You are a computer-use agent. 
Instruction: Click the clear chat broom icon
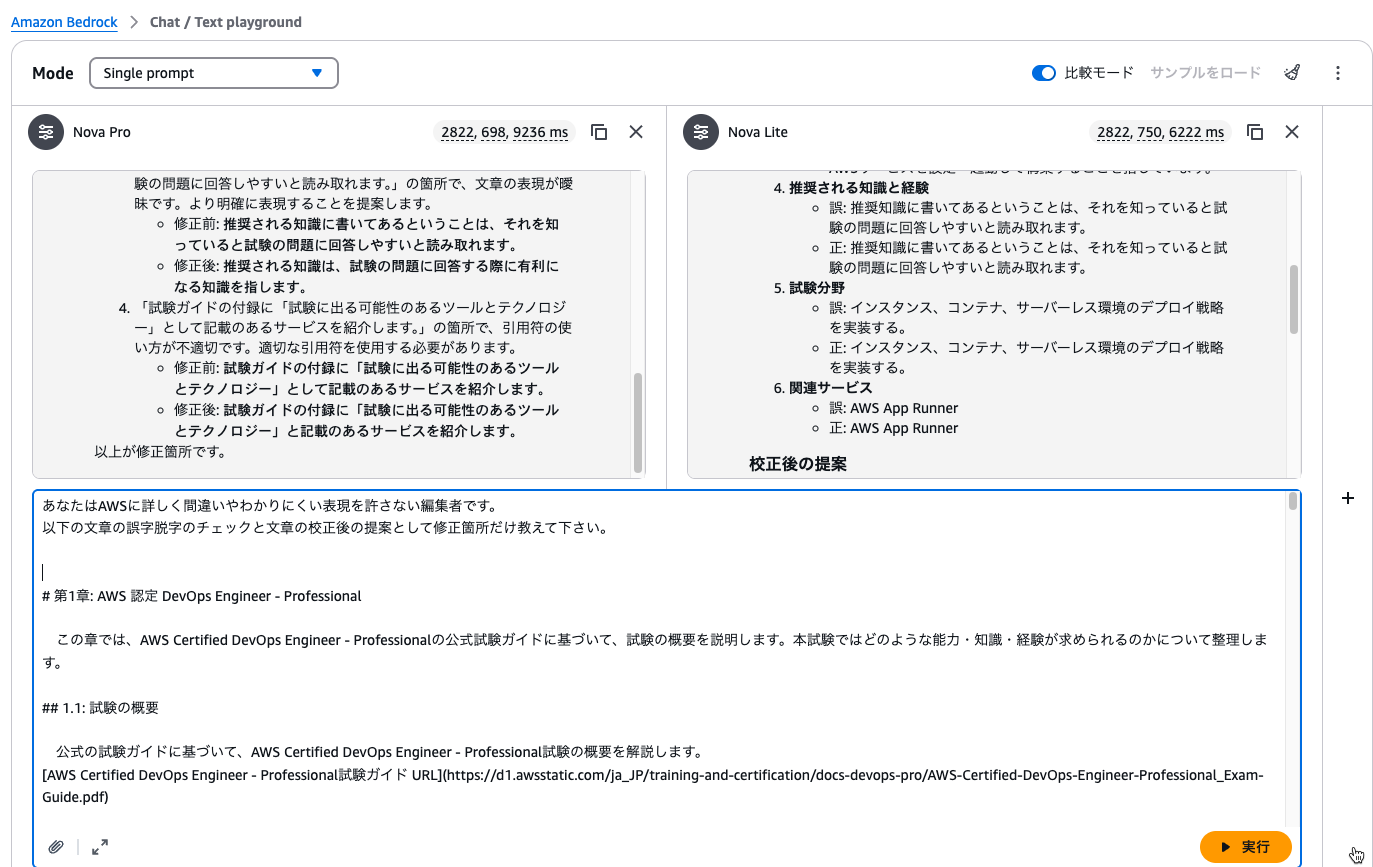1292,73
